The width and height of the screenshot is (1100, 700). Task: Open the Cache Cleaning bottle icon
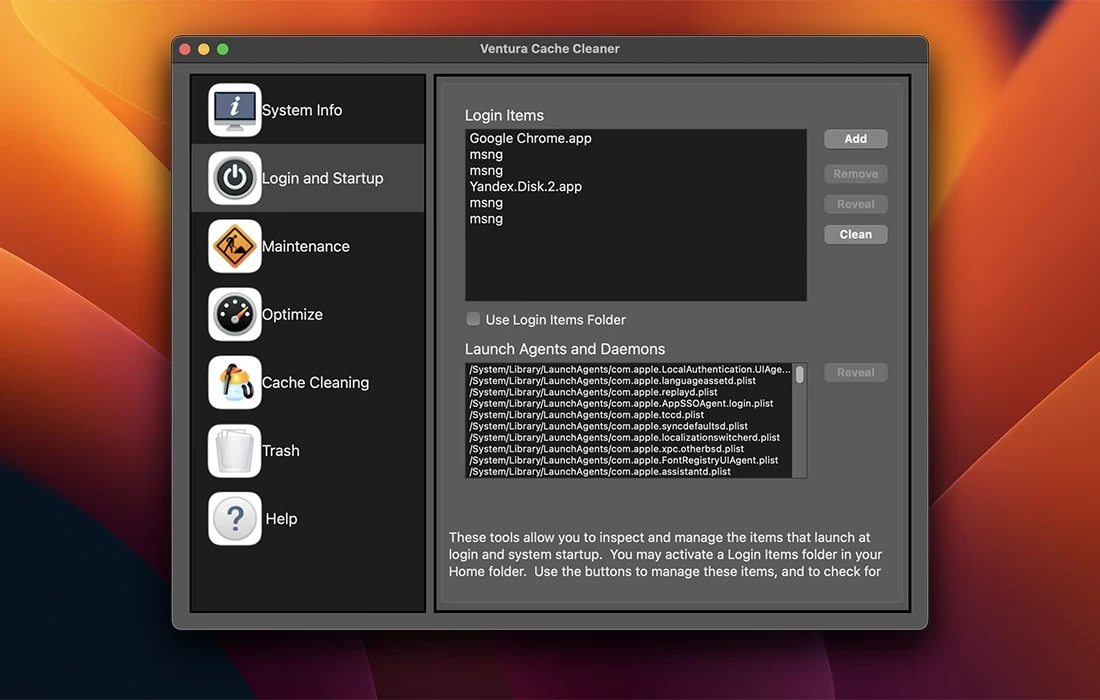(235, 382)
